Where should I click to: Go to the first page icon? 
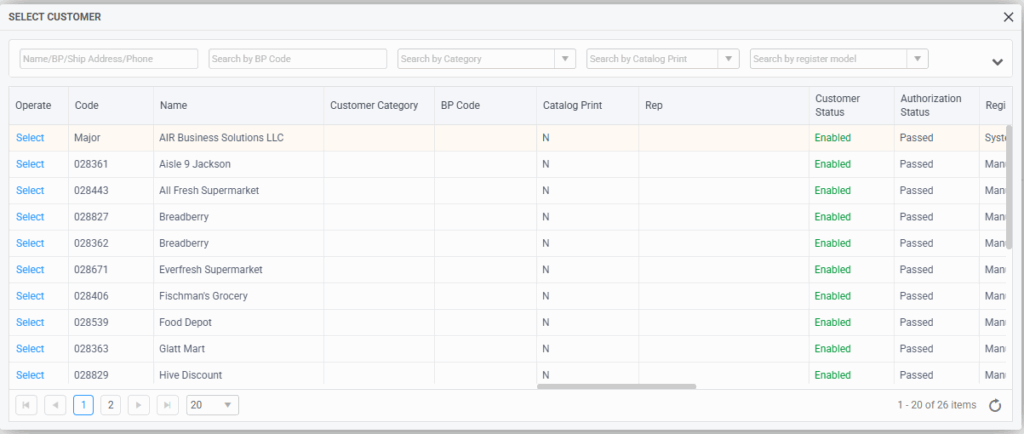(x=27, y=405)
